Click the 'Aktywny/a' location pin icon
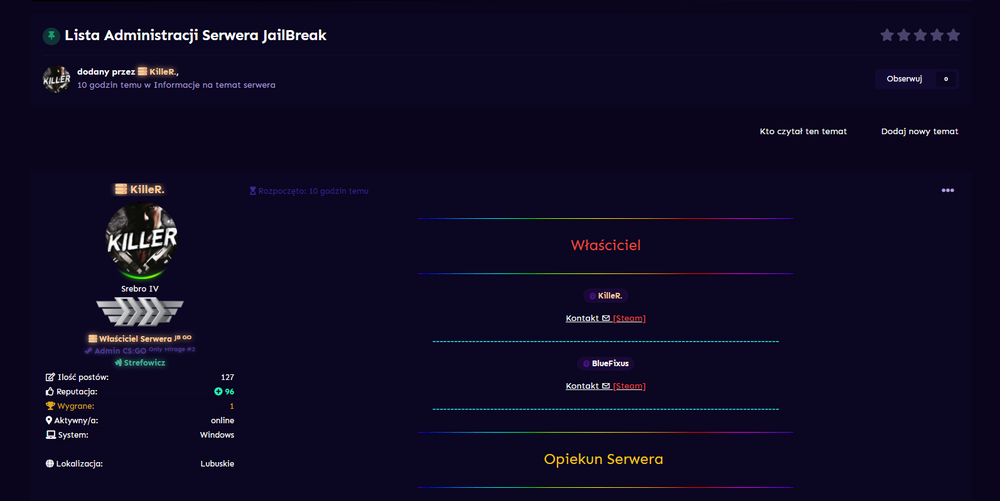Image resolution: width=1000 pixels, height=501 pixels. [48, 421]
